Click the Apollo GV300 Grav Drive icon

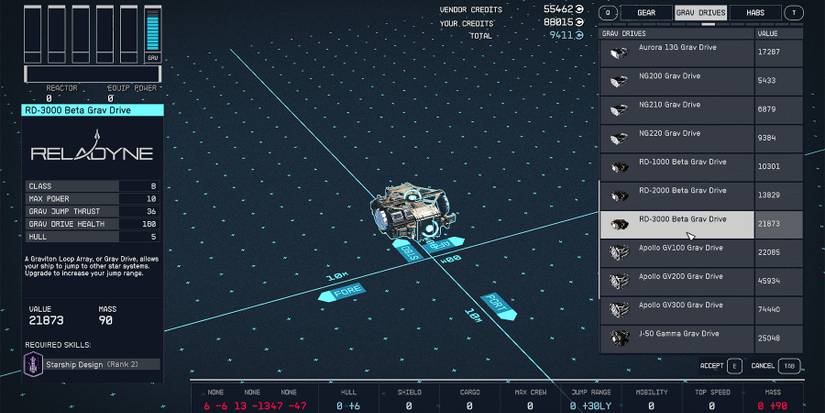pos(619,309)
